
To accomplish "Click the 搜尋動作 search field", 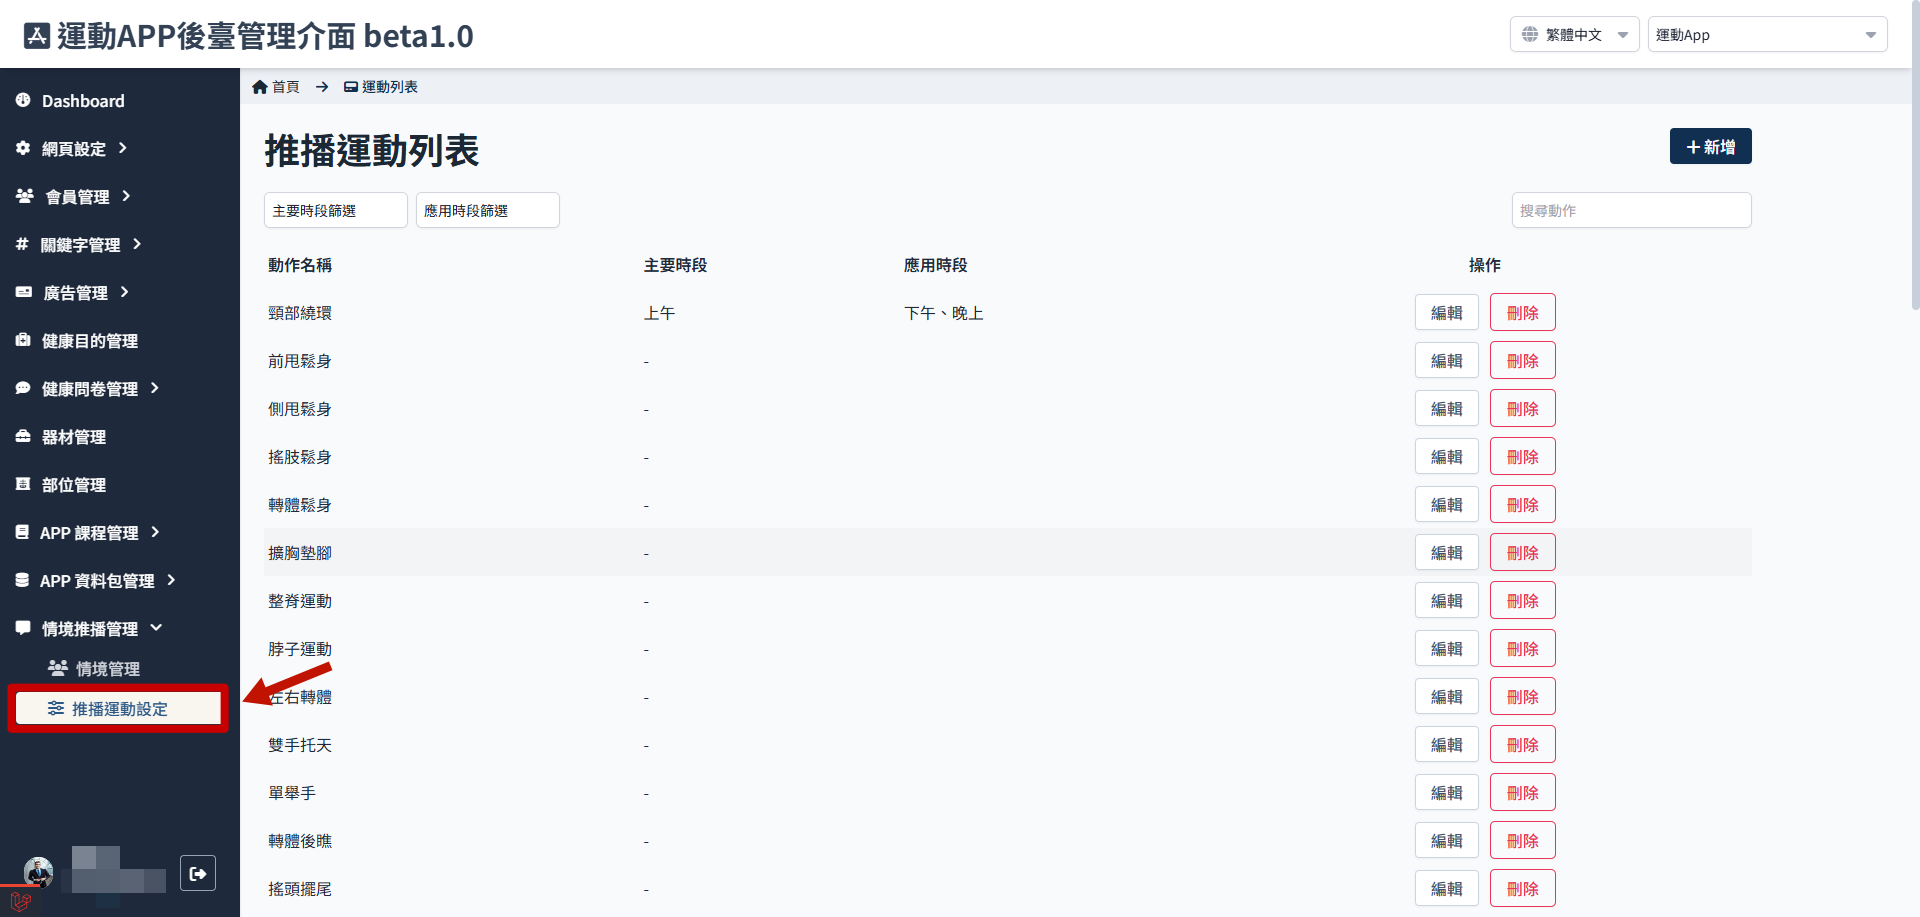I will (x=1632, y=210).
